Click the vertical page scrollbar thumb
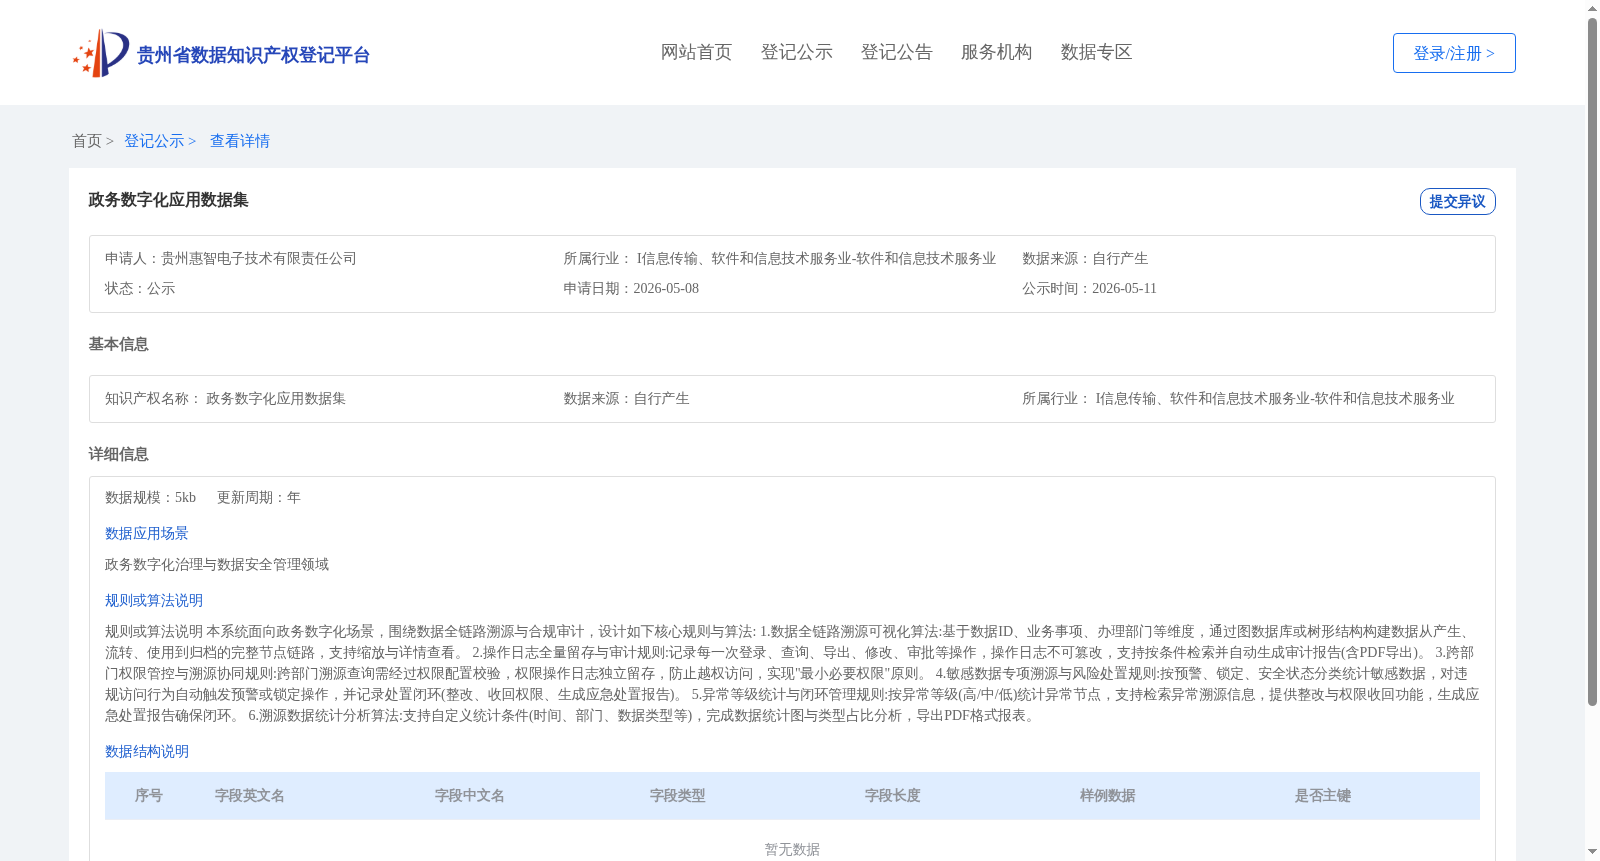The height and width of the screenshot is (861, 1600). click(x=1592, y=362)
